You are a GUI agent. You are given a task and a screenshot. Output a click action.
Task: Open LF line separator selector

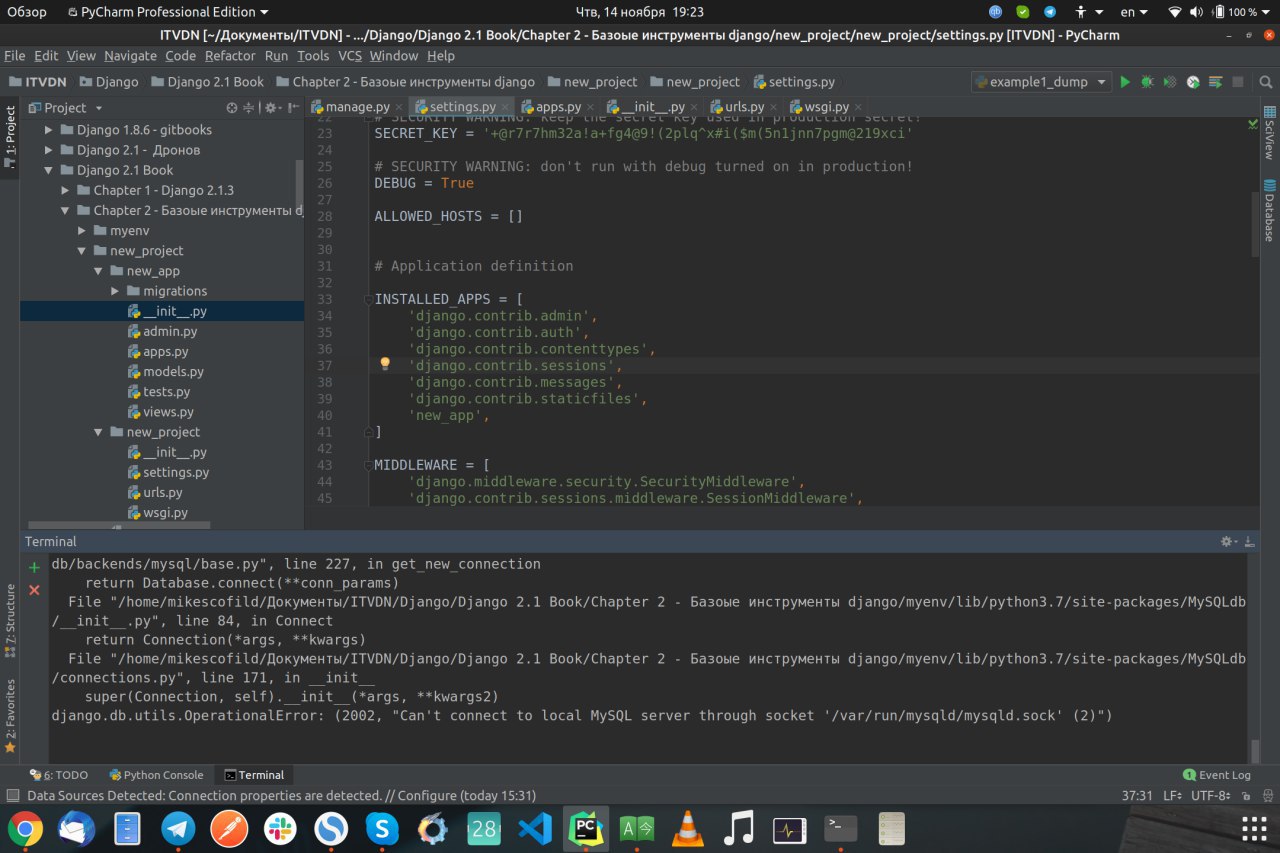click(1172, 796)
